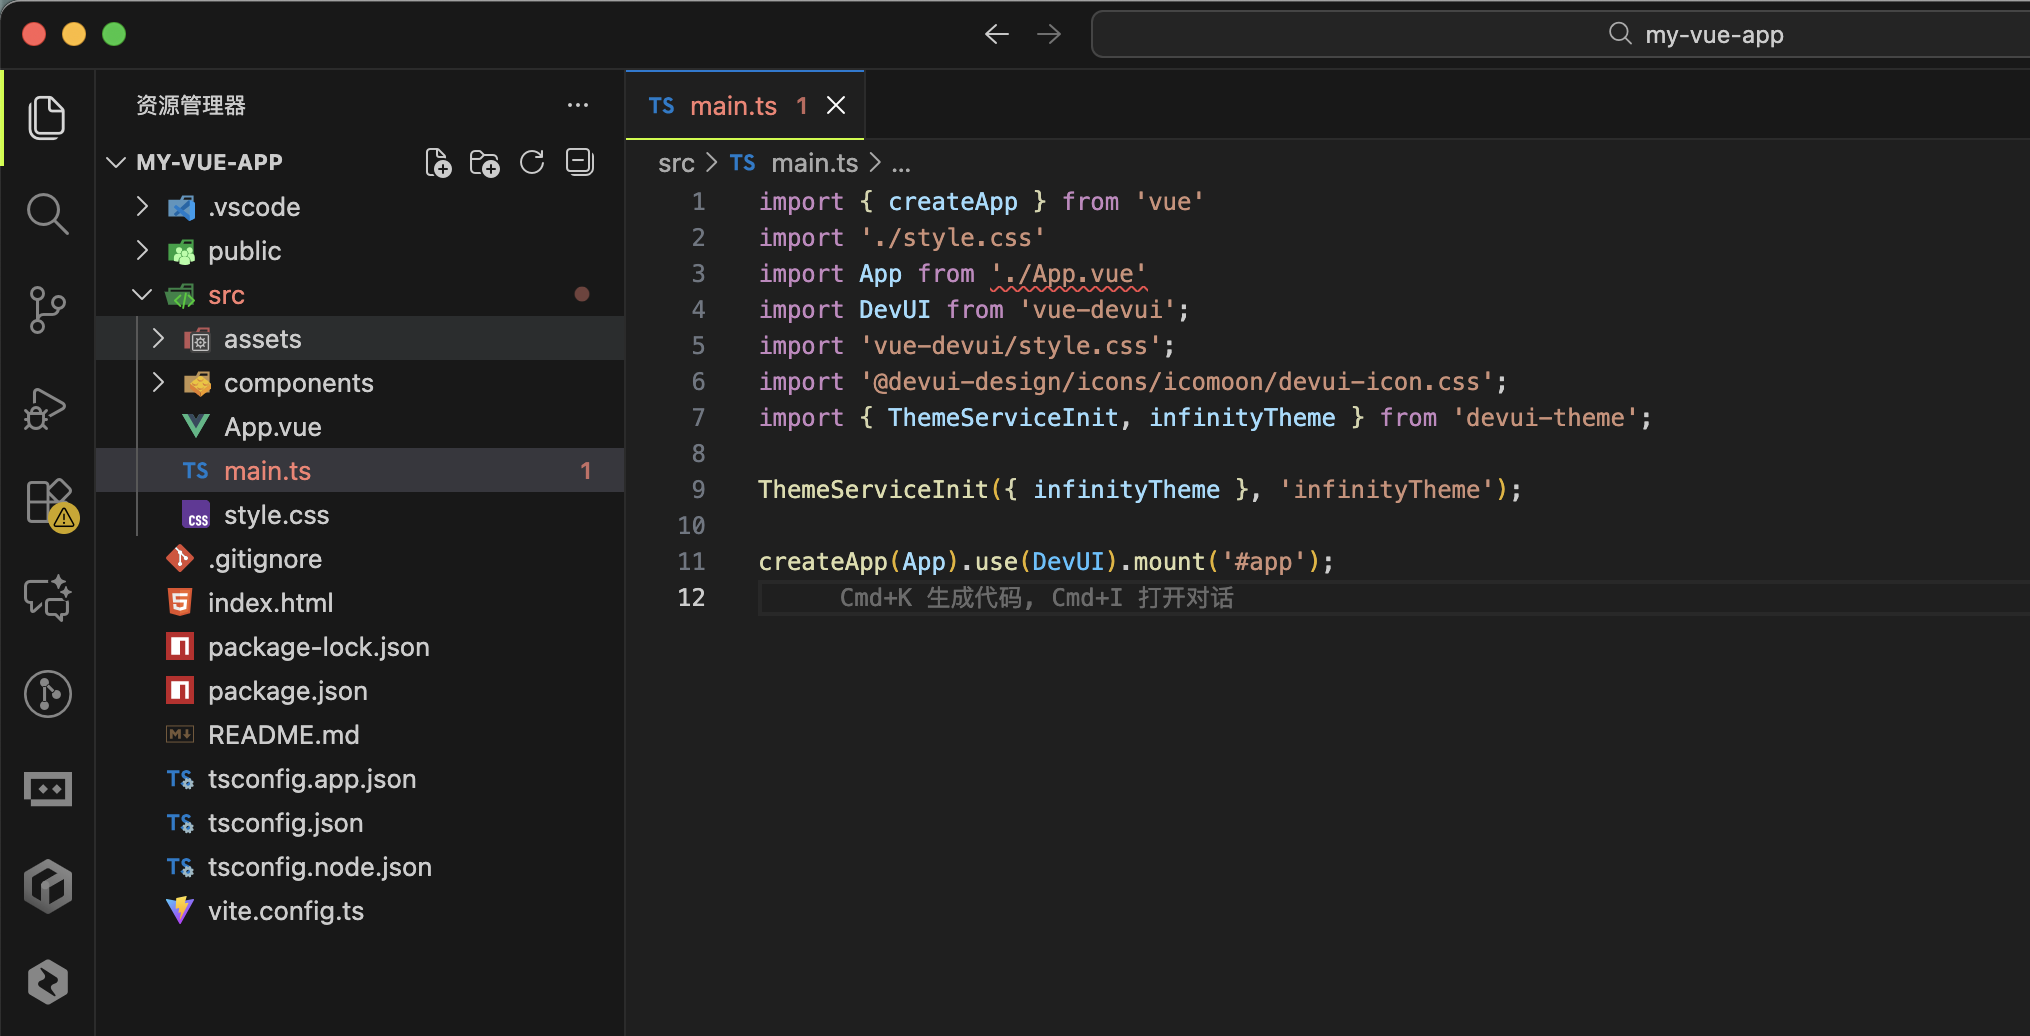Open the Source Control view

(47, 310)
